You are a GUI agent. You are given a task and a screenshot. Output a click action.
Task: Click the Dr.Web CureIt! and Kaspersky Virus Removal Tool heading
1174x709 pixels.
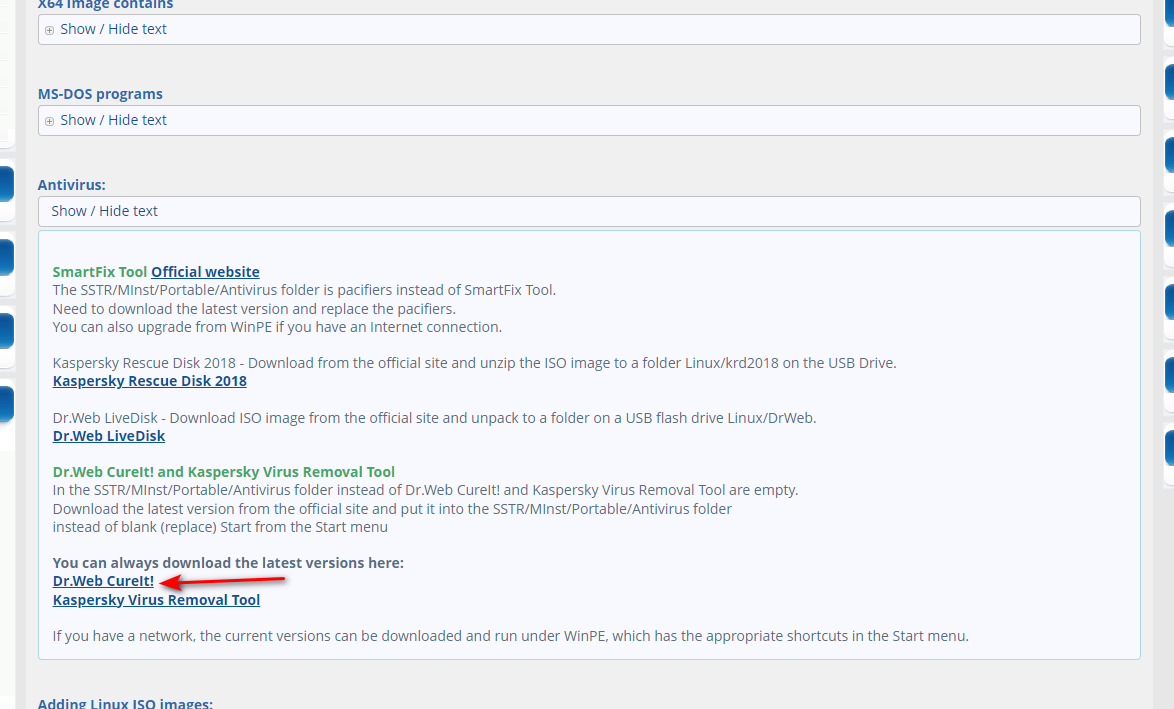coord(224,472)
